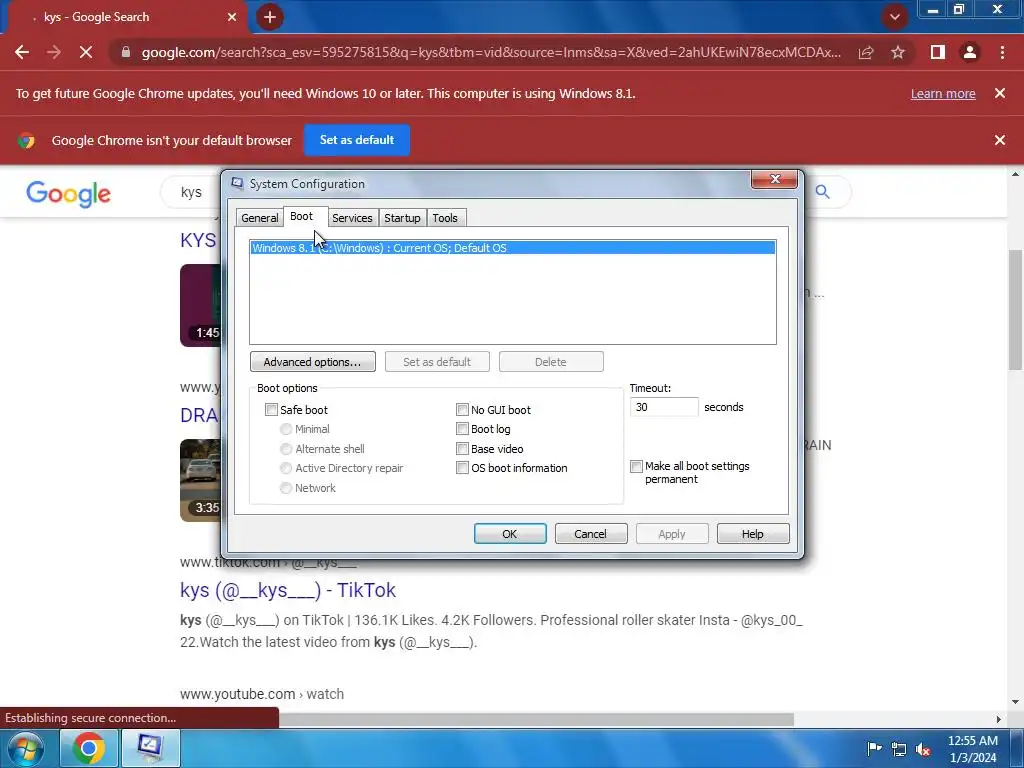The width and height of the screenshot is (1024, 768).
Task: View site info via the lock icon
Action: pyautogui.click(x=126, y=52)
